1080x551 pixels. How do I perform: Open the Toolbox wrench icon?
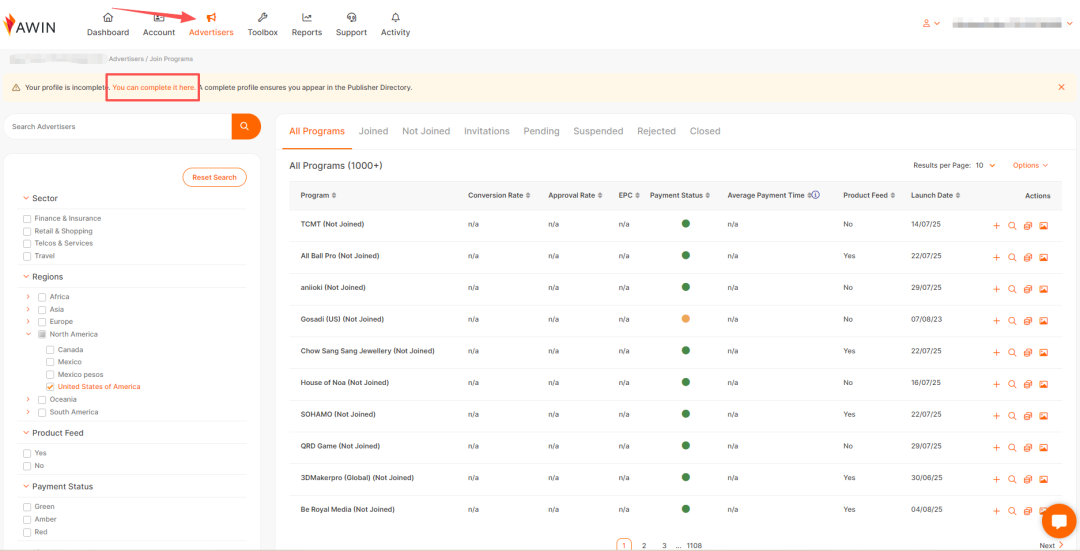coord(262,18)
